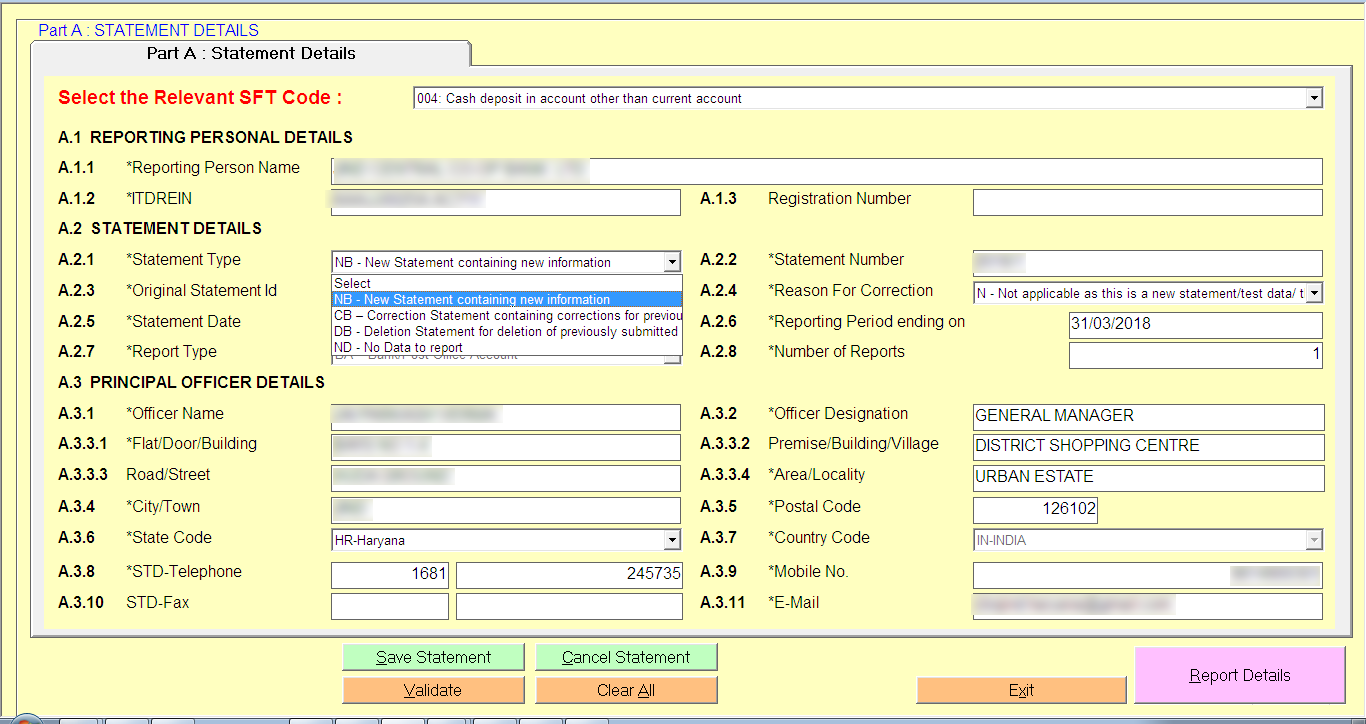This screenshot has height=724, width=1366.
Task: Pick 'DB - Deletion Statement' list option
Action: tap(506, 331)
